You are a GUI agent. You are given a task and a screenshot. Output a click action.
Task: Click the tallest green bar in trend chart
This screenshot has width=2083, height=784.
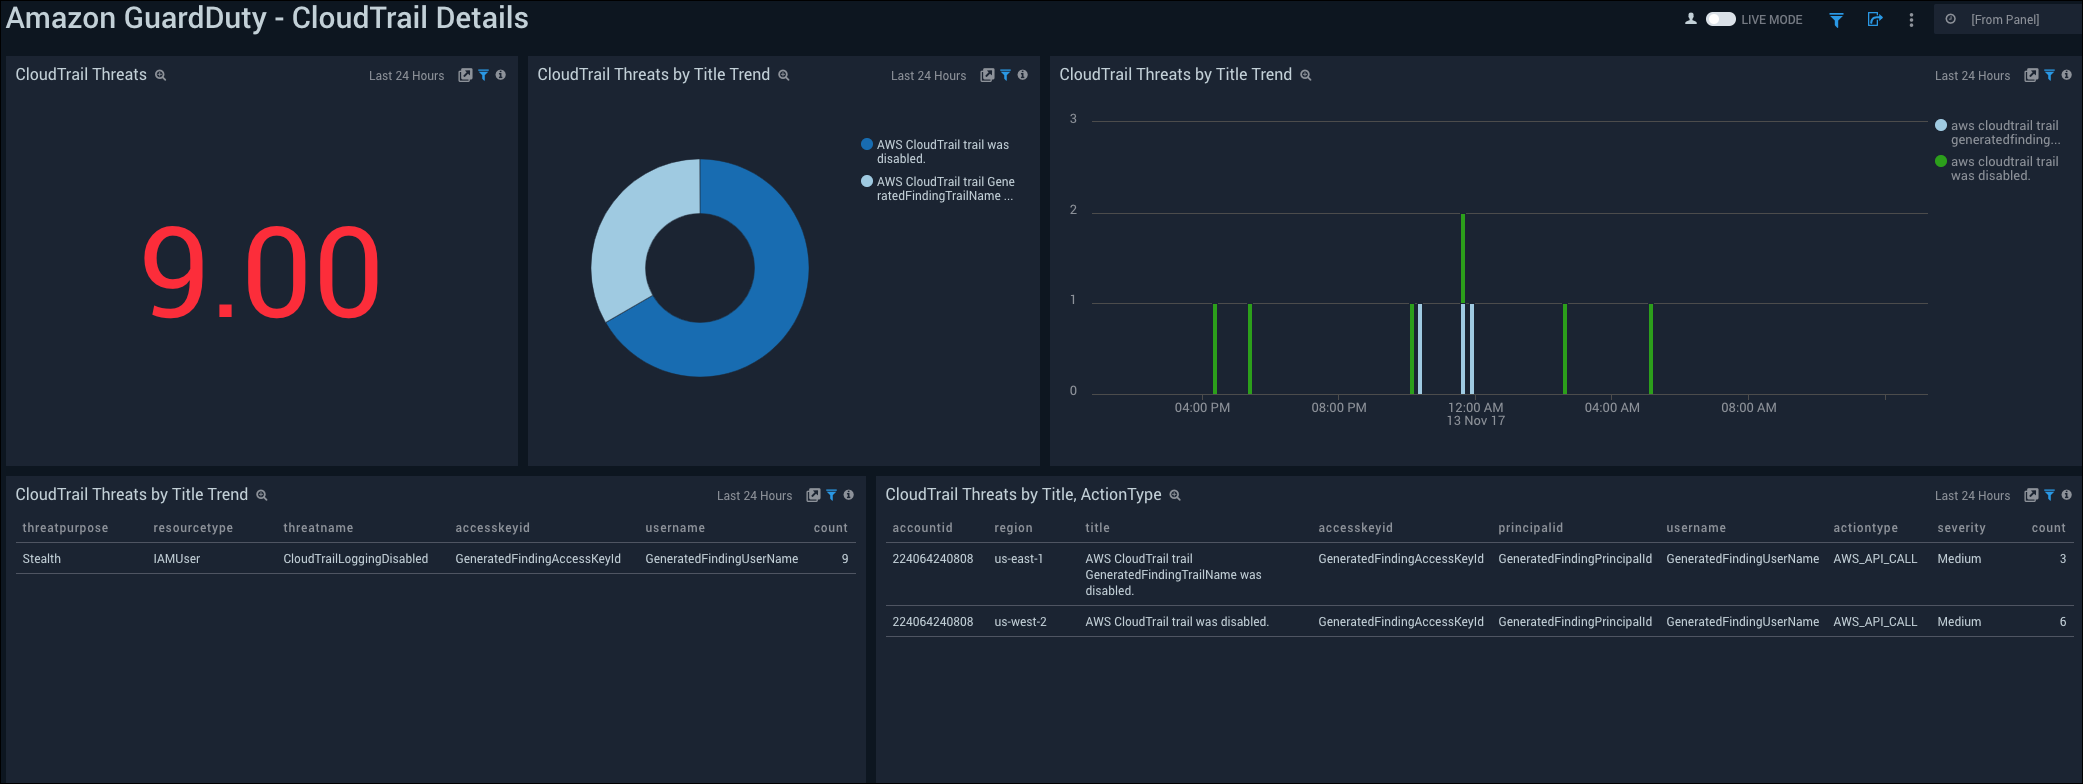pyautogui.click(x=1463, y=258)
